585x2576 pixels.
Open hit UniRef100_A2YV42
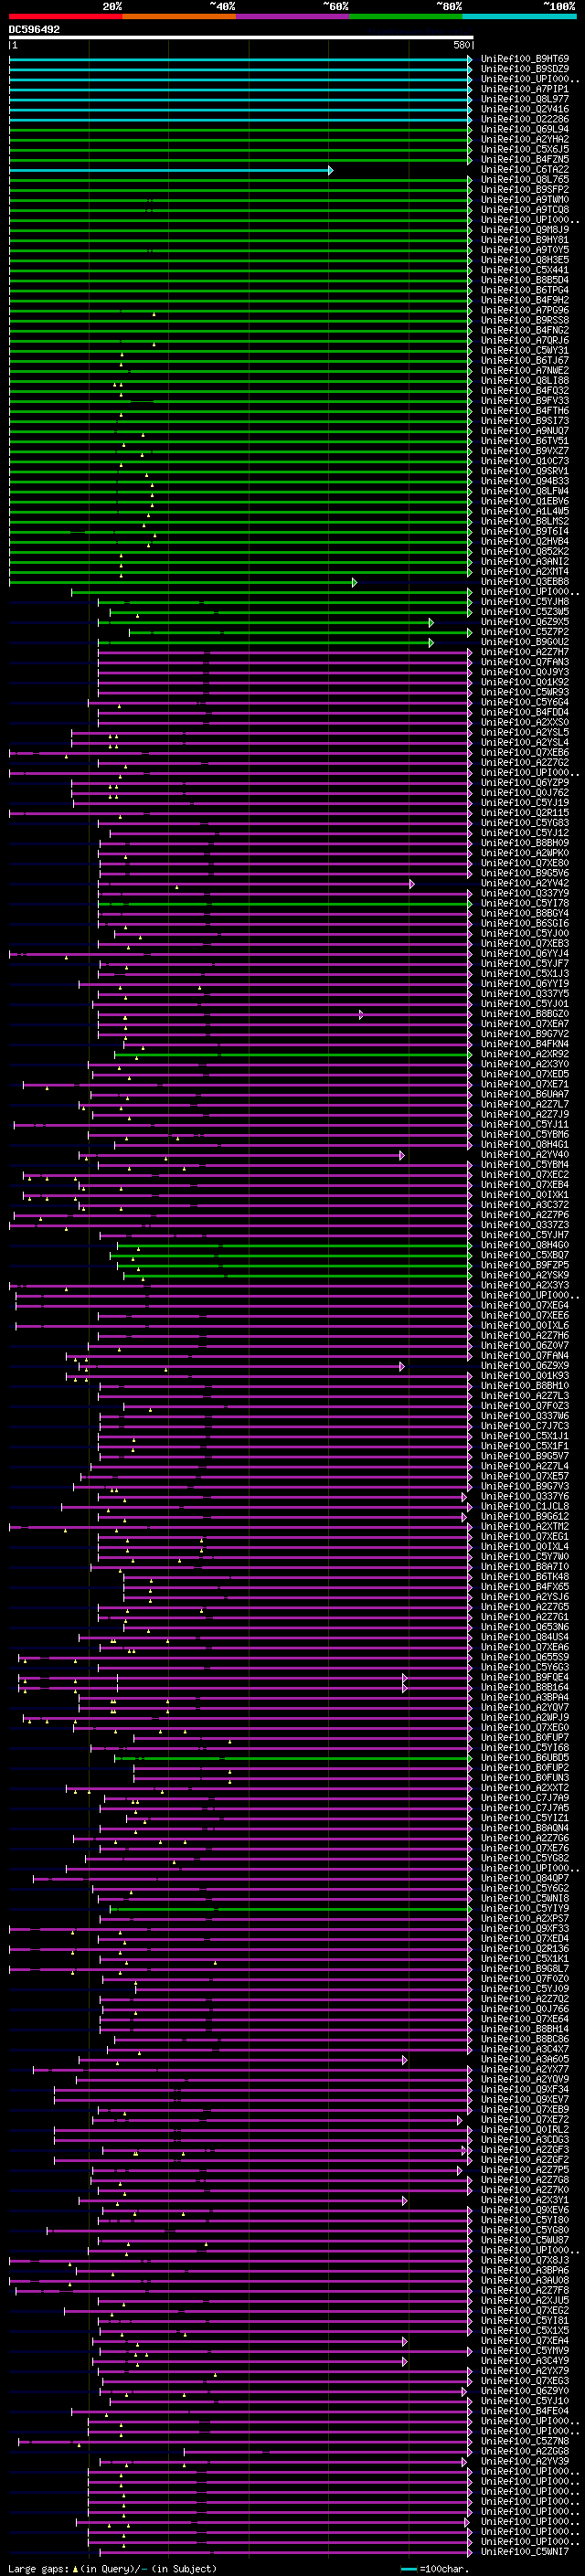(x=525, y=884)
